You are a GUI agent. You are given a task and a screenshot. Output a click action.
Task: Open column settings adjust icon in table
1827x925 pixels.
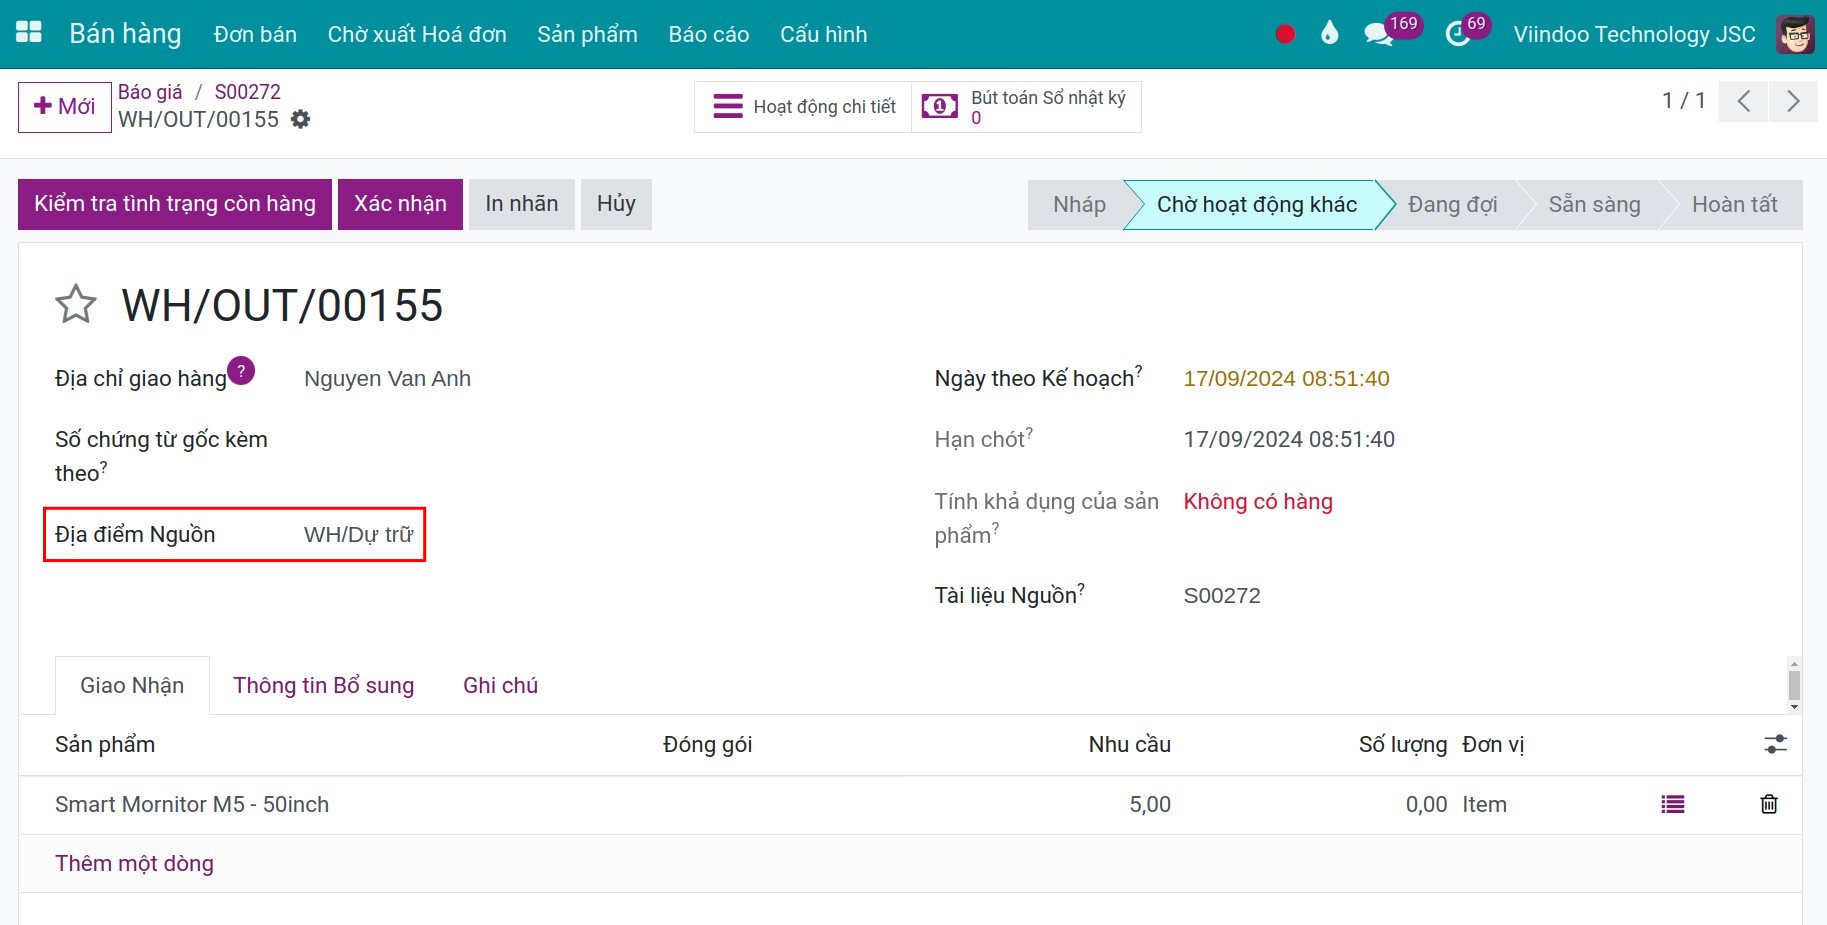pos(1775,744)
